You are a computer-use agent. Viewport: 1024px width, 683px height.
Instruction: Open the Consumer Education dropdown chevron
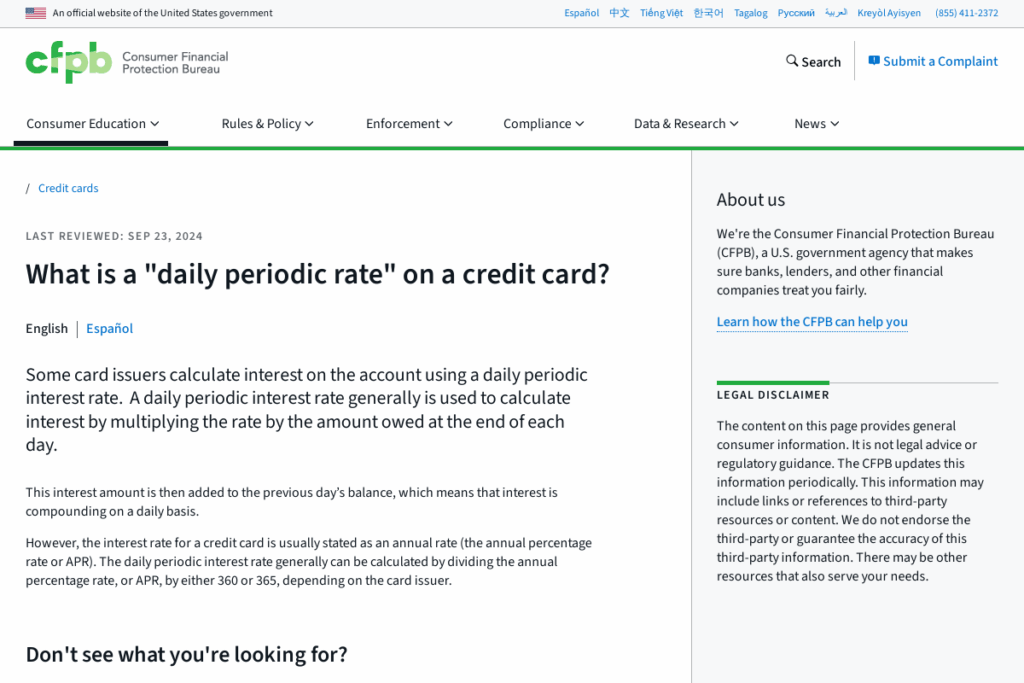point(156,123)
